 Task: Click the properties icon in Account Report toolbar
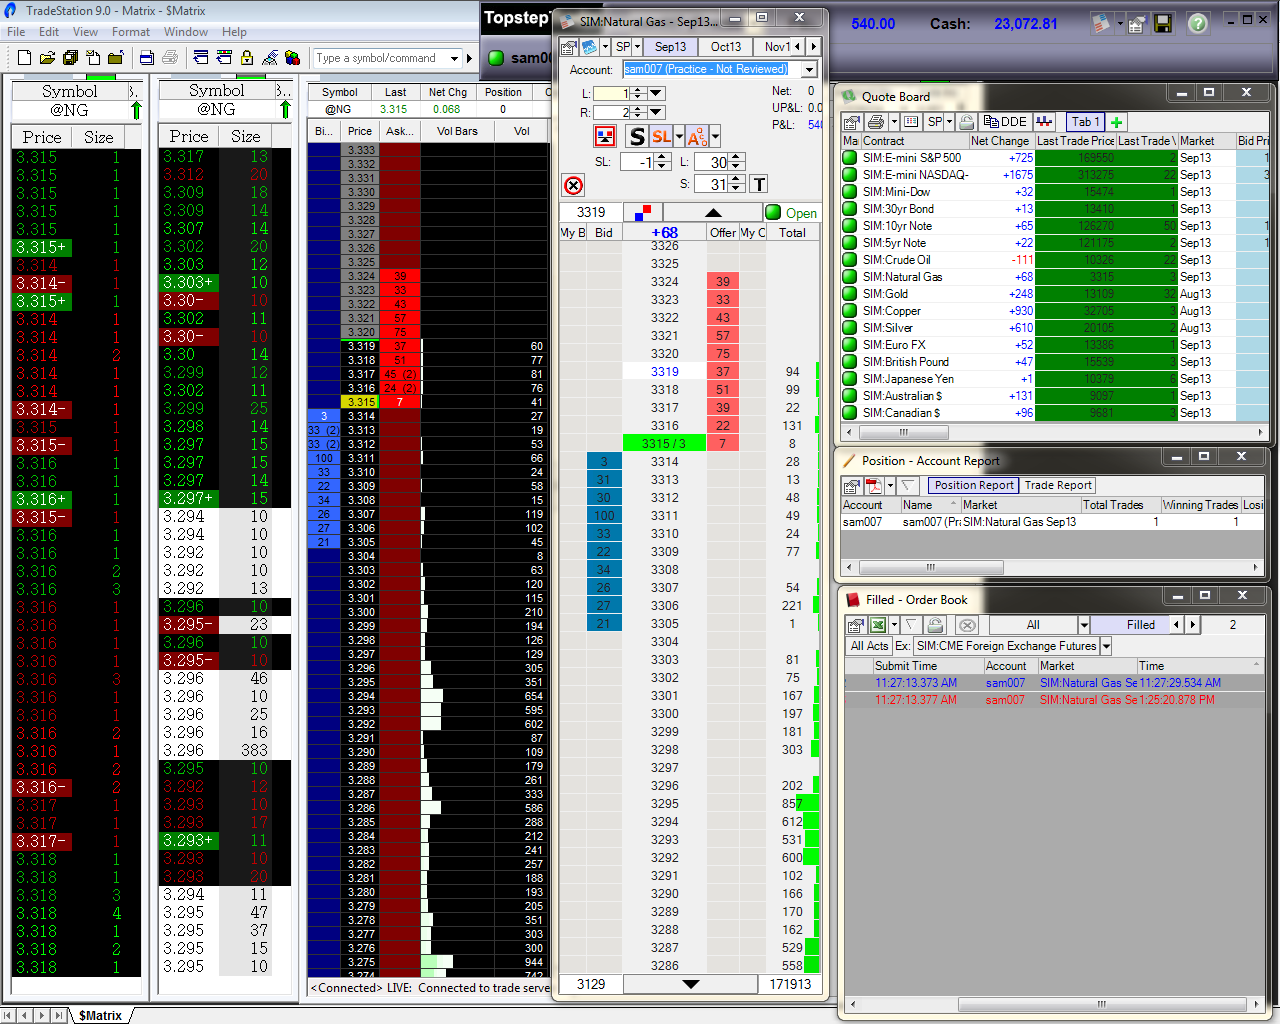[852, 485]
